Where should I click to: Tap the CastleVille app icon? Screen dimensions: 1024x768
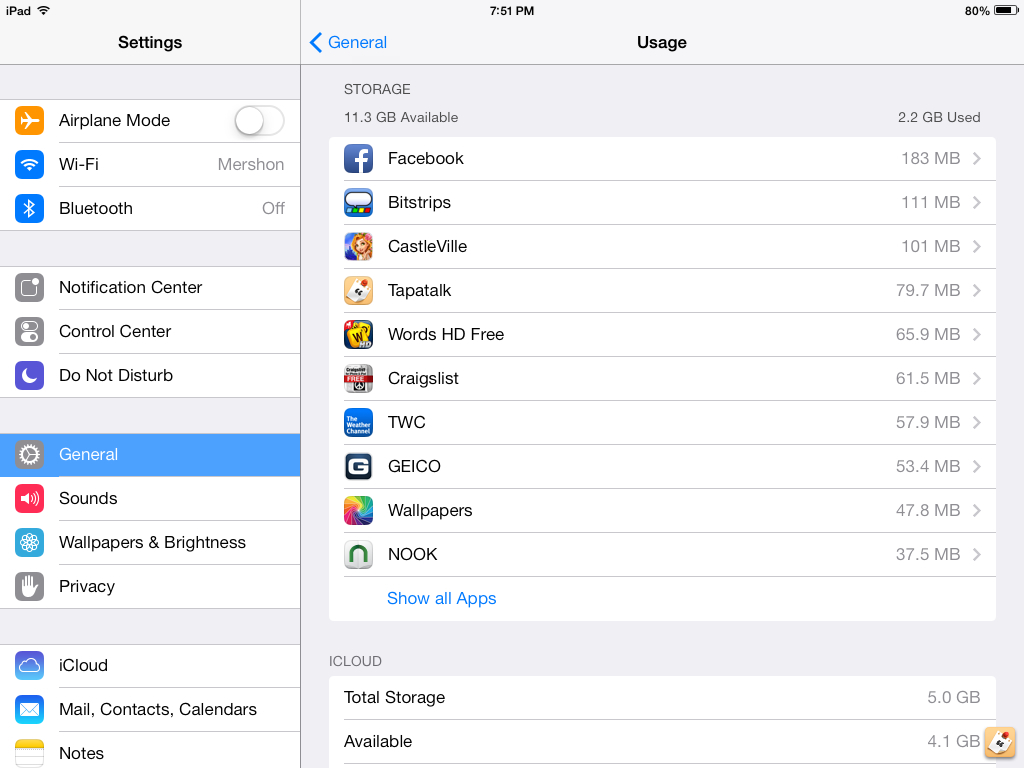(x=359, y=247)
